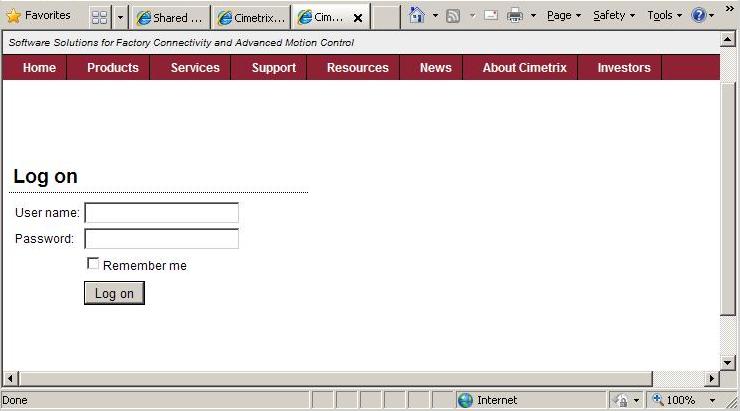Expand the tab list dropdown arrow
This screenshot has height=411, width=740.
[x=120, y=17]
